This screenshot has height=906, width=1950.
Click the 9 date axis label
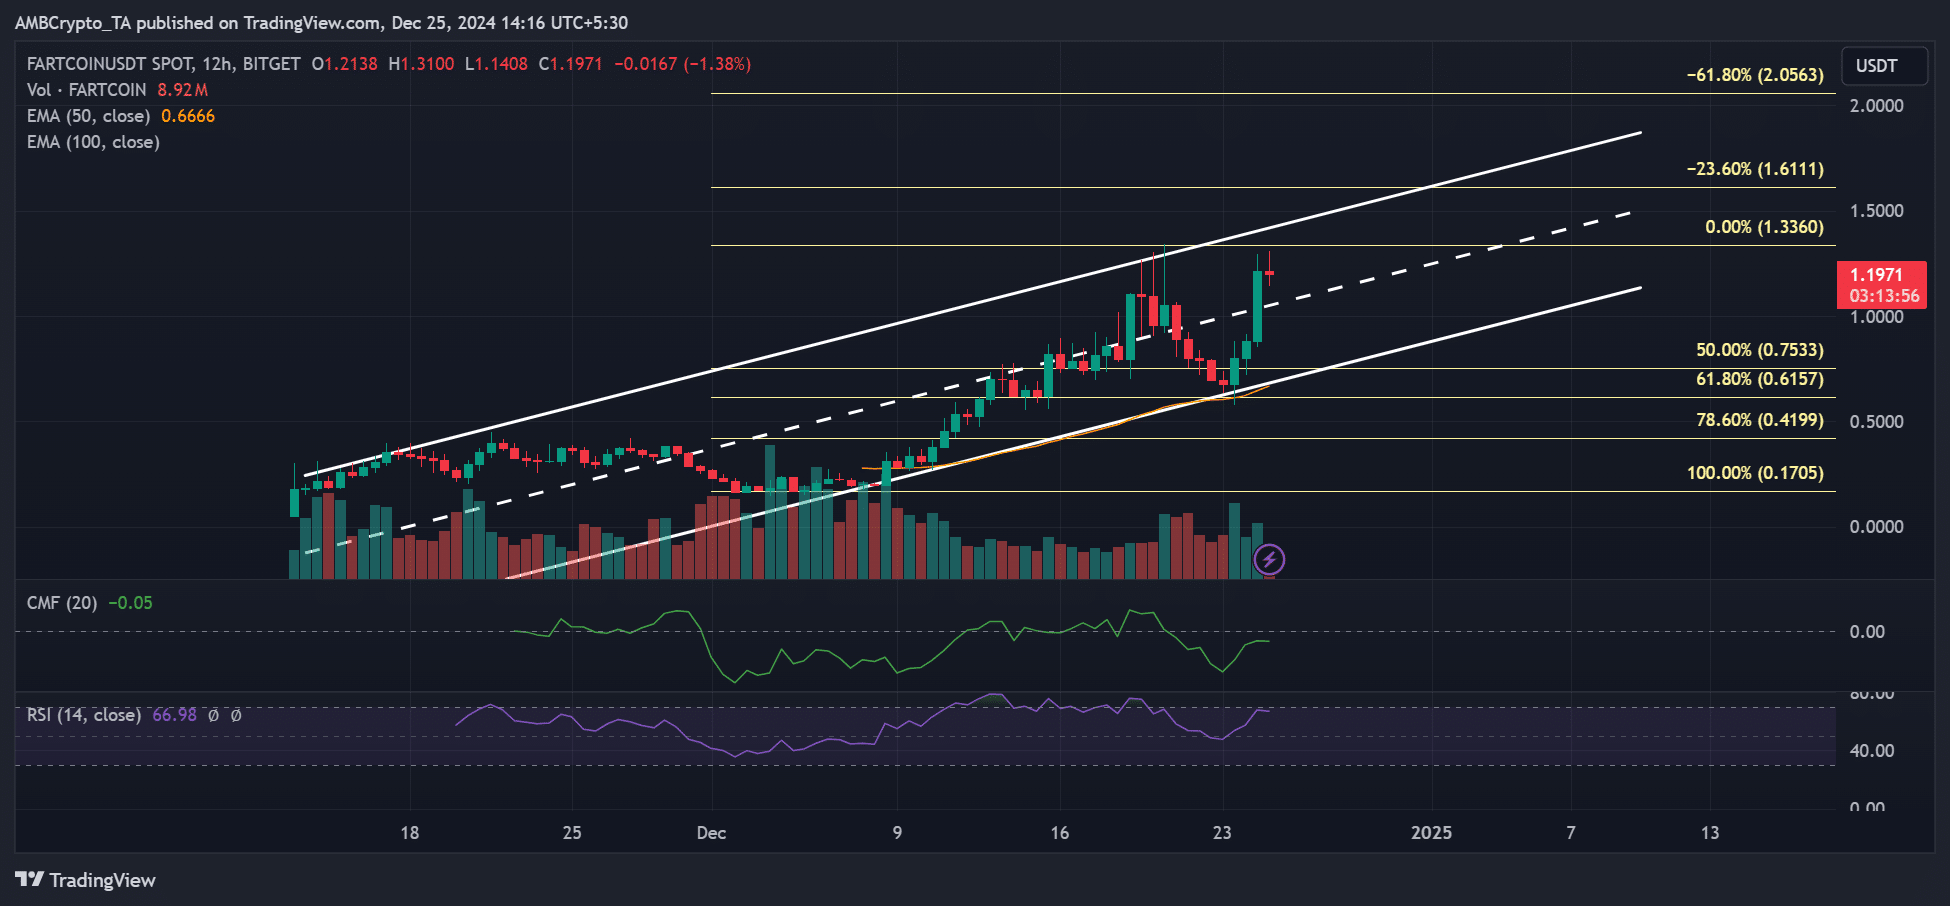pos(897,833)
